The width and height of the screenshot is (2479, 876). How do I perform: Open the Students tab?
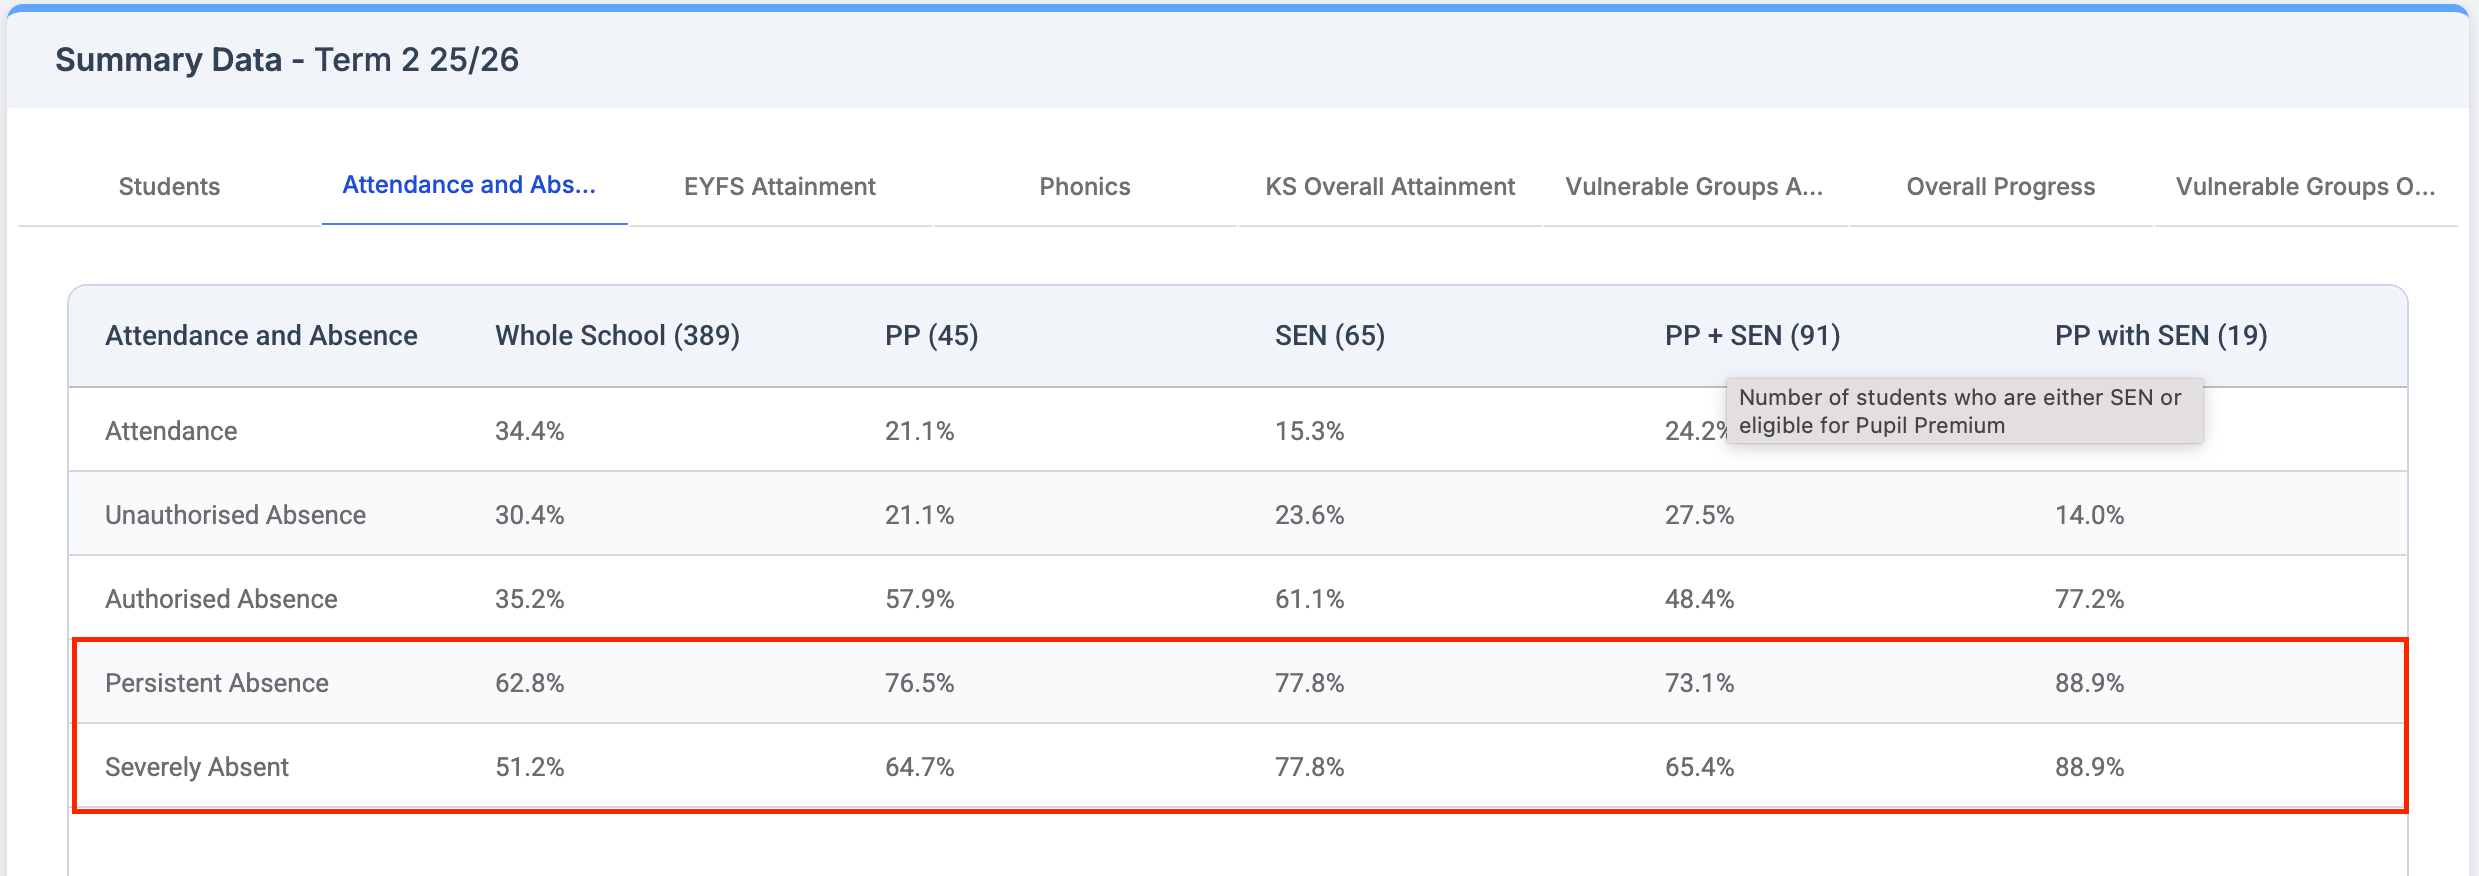click(169, 187)
